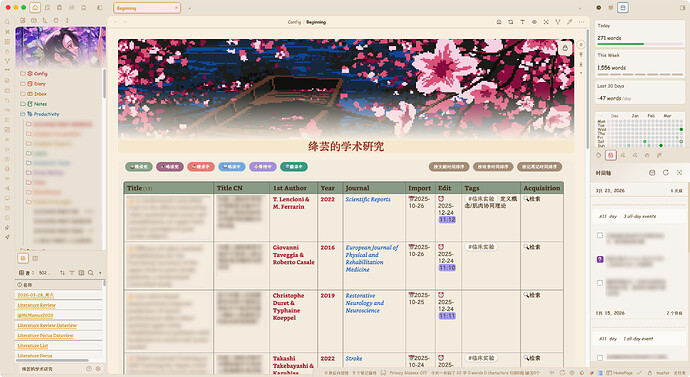690x377 pixels.
Task: Open search from the left ribbon
Action: pyautogui.click(x=7, y=22)
